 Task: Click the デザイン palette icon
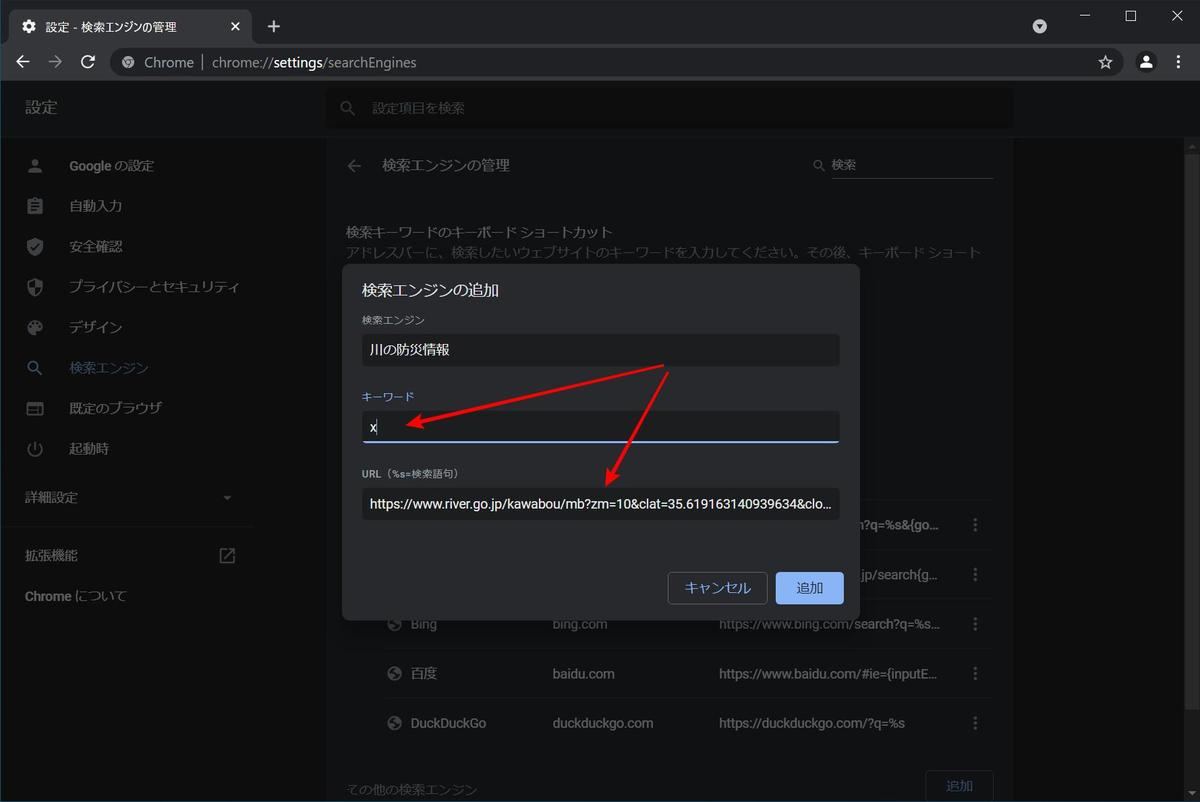click(x=35, y=327)
